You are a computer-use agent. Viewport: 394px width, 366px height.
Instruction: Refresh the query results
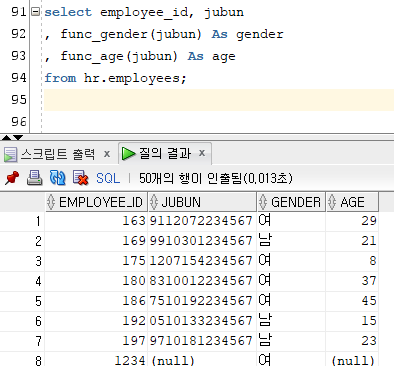(58, 178)
